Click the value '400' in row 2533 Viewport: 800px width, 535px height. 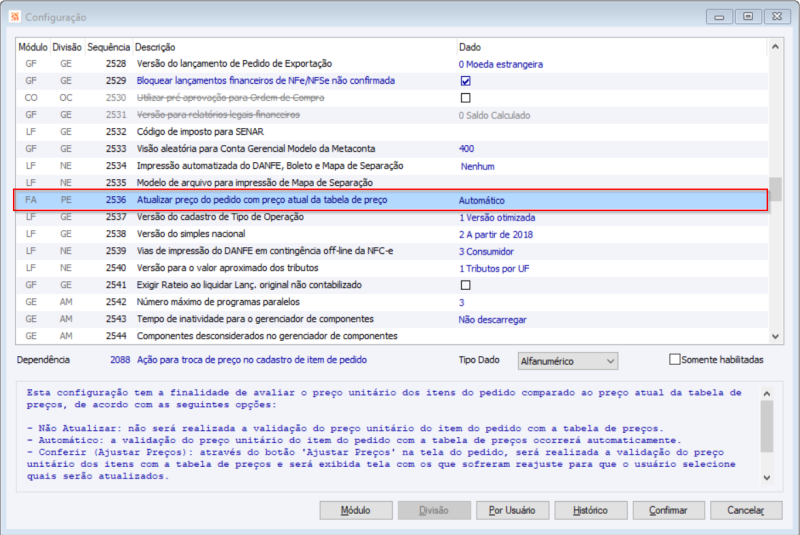click(x=466, y=148)
